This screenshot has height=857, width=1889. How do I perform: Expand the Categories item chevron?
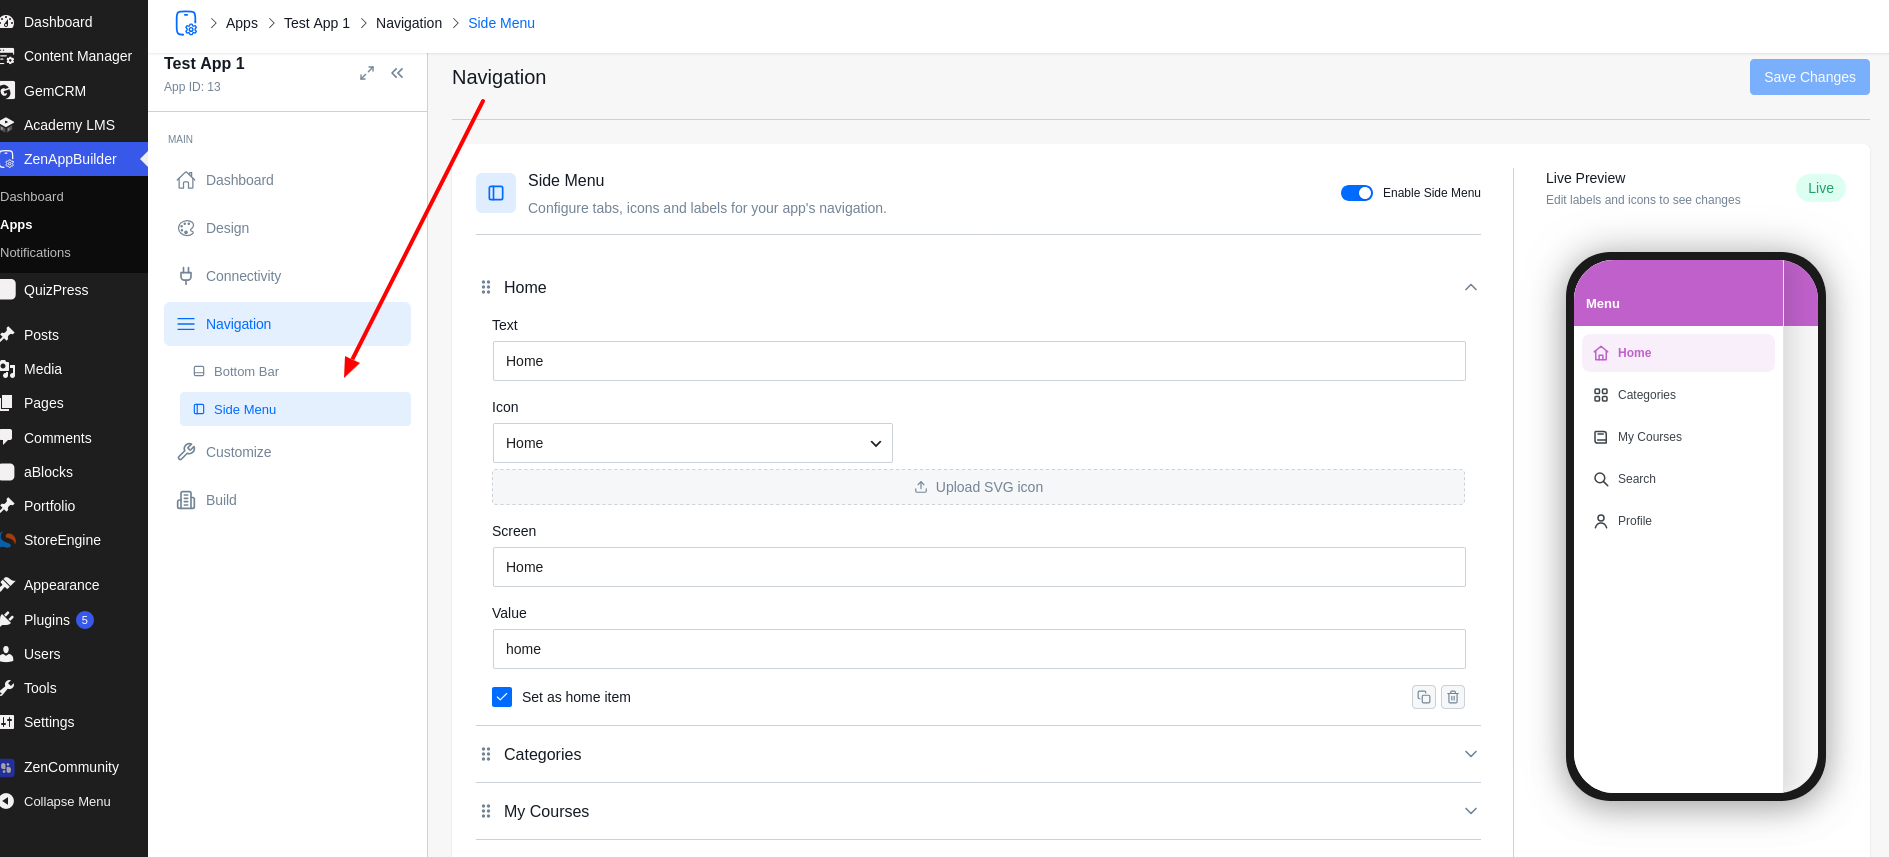click(x=1471, y=754)
